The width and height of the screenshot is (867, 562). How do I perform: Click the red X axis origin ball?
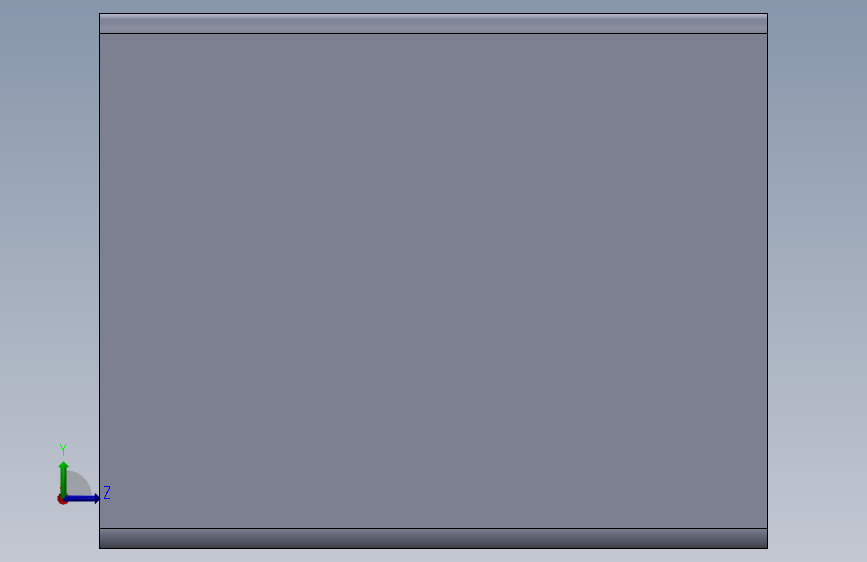coord(61,499)
